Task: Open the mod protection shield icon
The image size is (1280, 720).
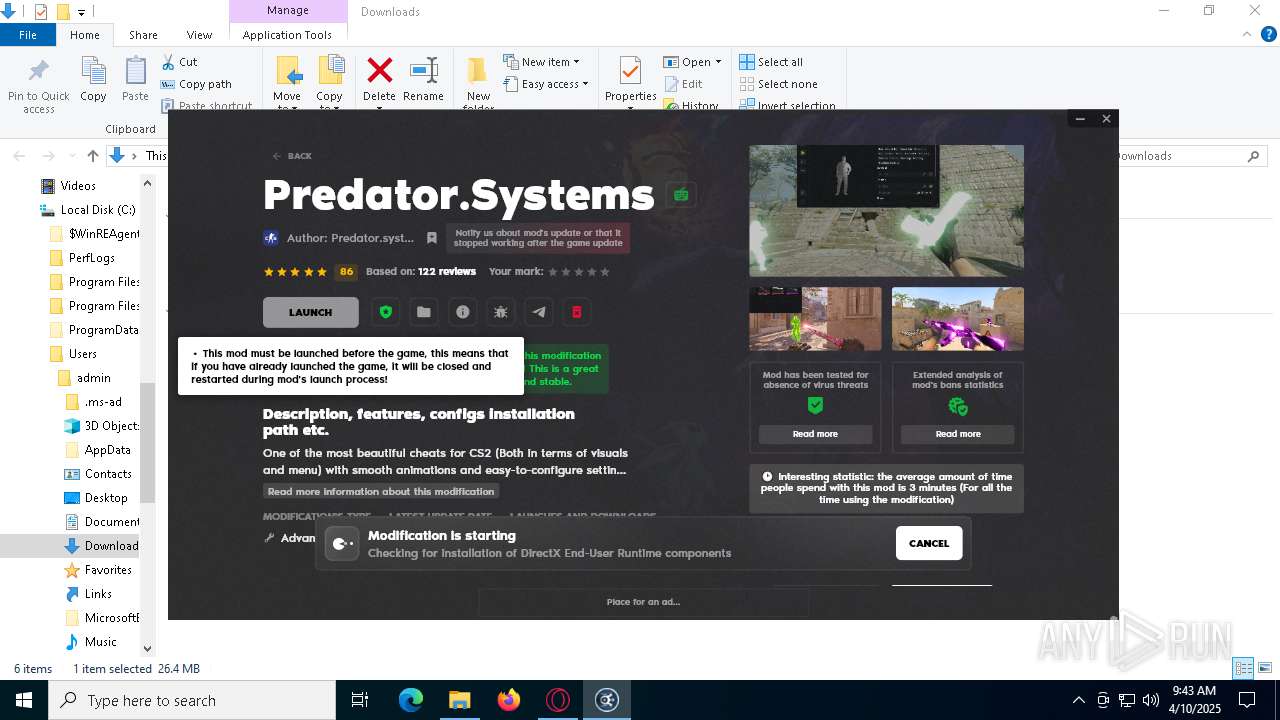Action: 386,312
